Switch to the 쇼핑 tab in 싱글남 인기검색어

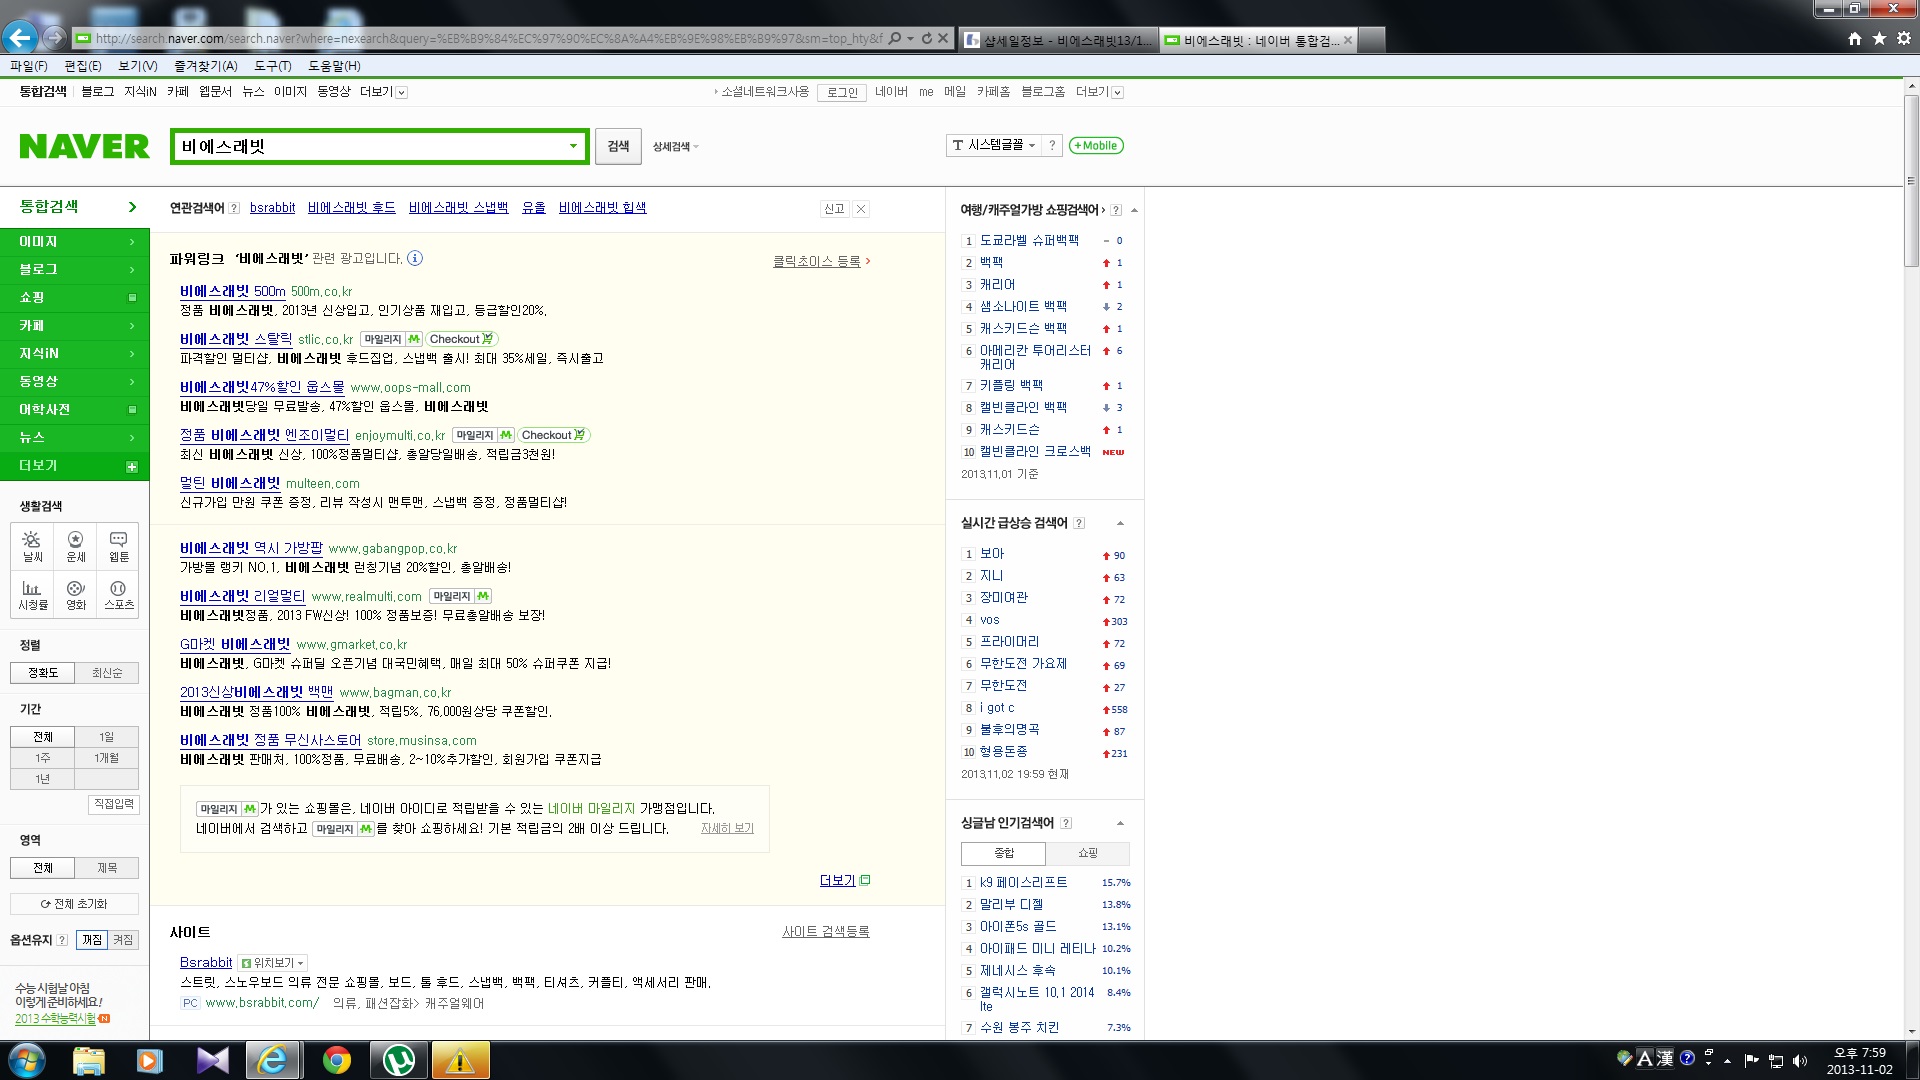pyautogui.click(x=1088, y=853)
